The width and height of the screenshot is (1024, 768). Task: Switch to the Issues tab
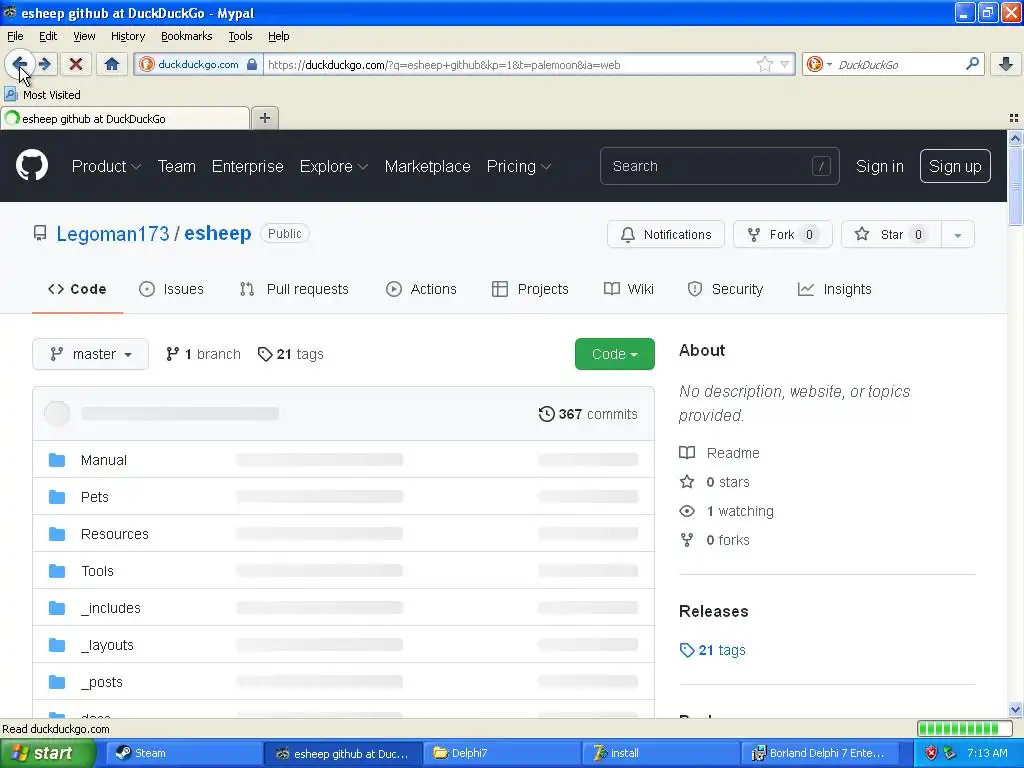pos(171,289)
